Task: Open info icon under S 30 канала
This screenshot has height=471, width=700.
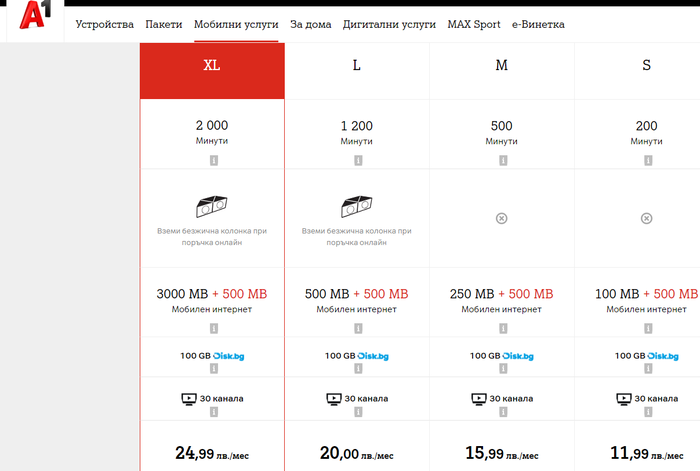Action: tap(648, 412)
